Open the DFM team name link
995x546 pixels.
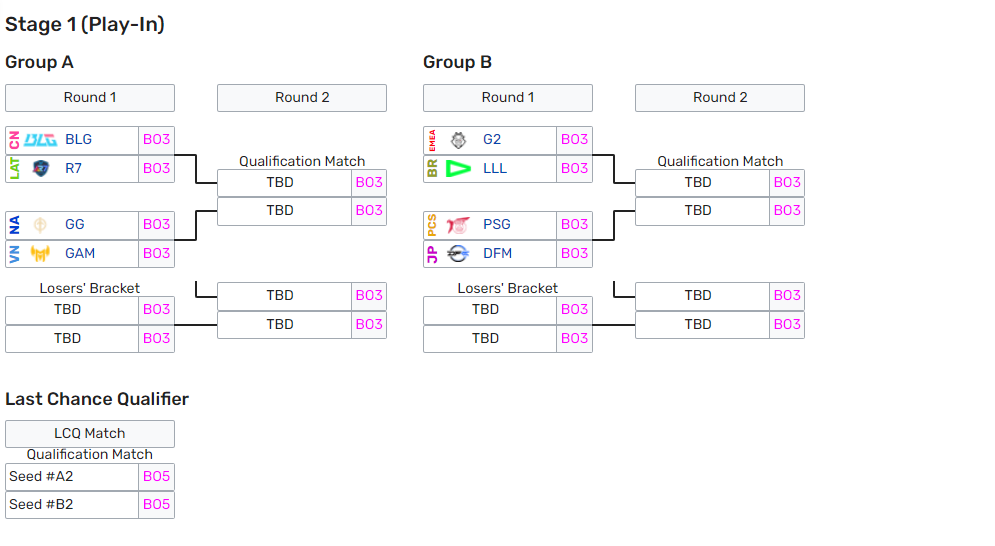497,253
